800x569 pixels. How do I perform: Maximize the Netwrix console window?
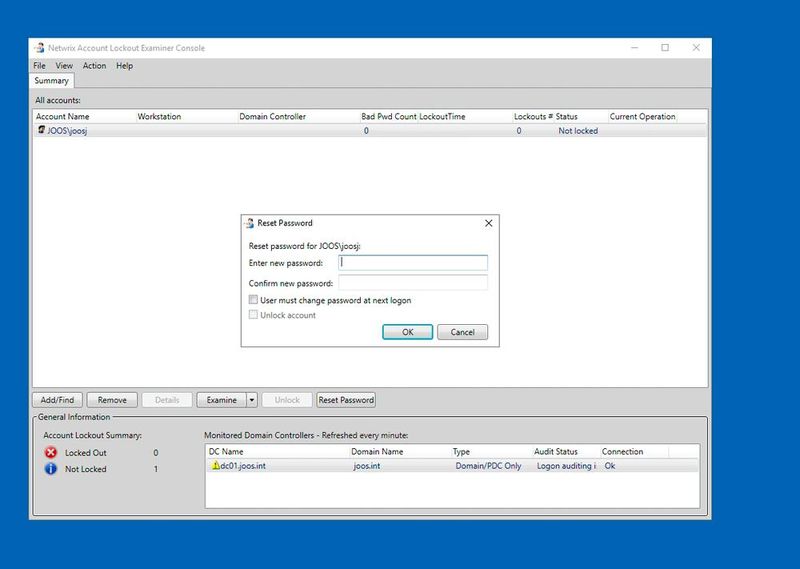tap(665, 47)
